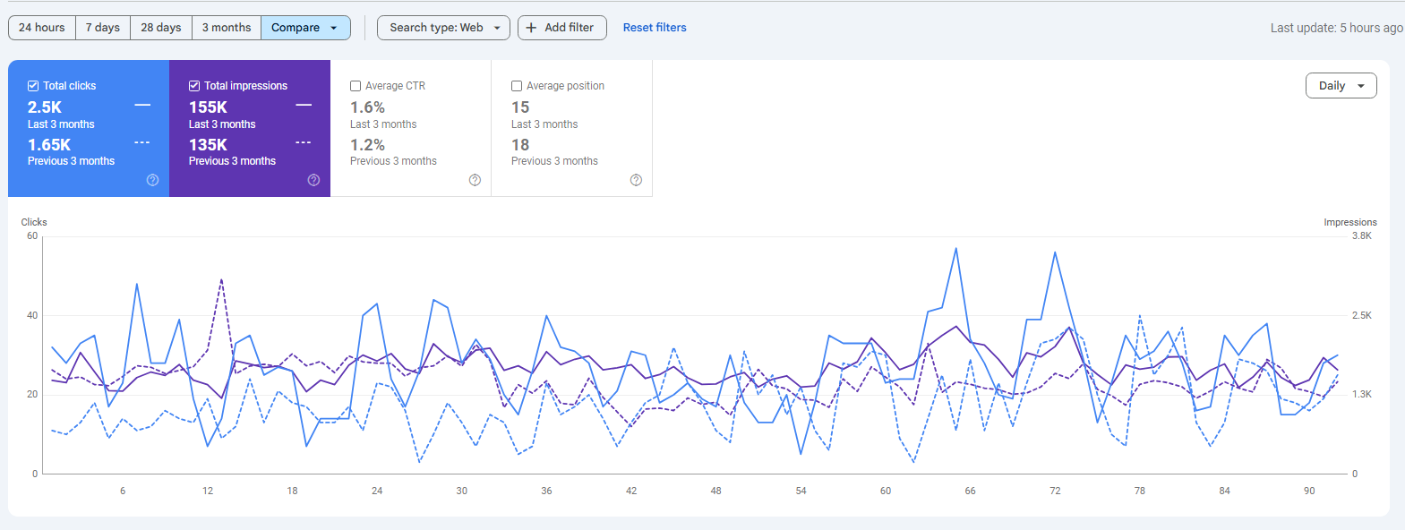The width and height of the screenshot is (1405, 530).
Task: Click the Reset filters link
Action: 654,28
